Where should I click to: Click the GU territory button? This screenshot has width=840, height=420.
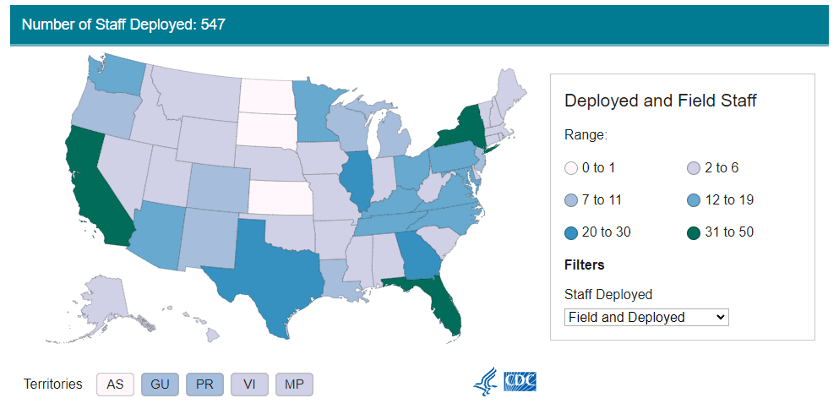(160, 384)
